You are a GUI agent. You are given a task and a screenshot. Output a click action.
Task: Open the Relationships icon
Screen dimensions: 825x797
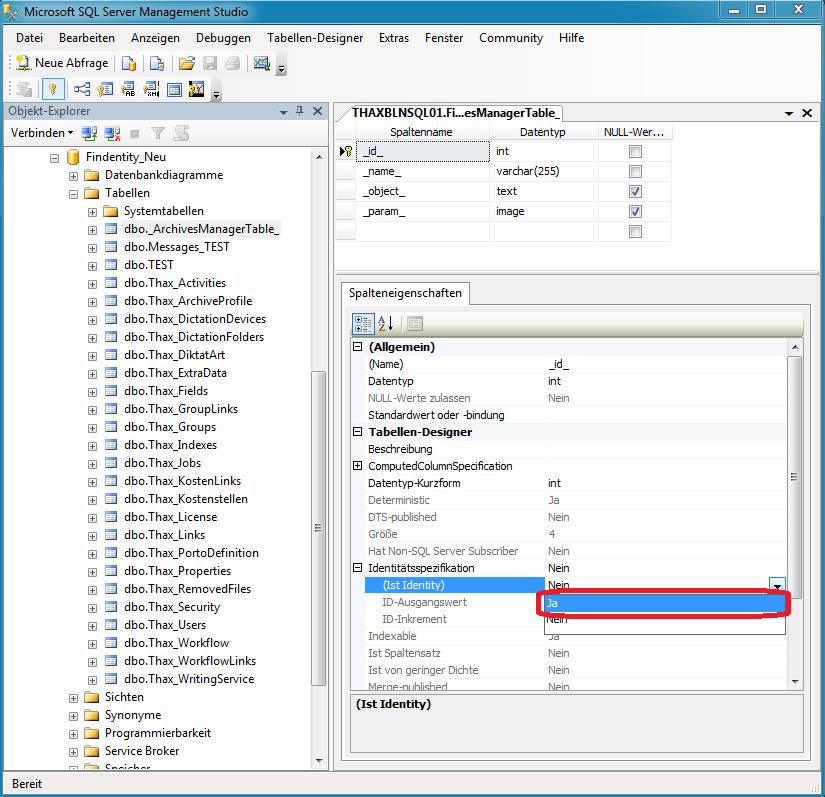tap(82, 89)
